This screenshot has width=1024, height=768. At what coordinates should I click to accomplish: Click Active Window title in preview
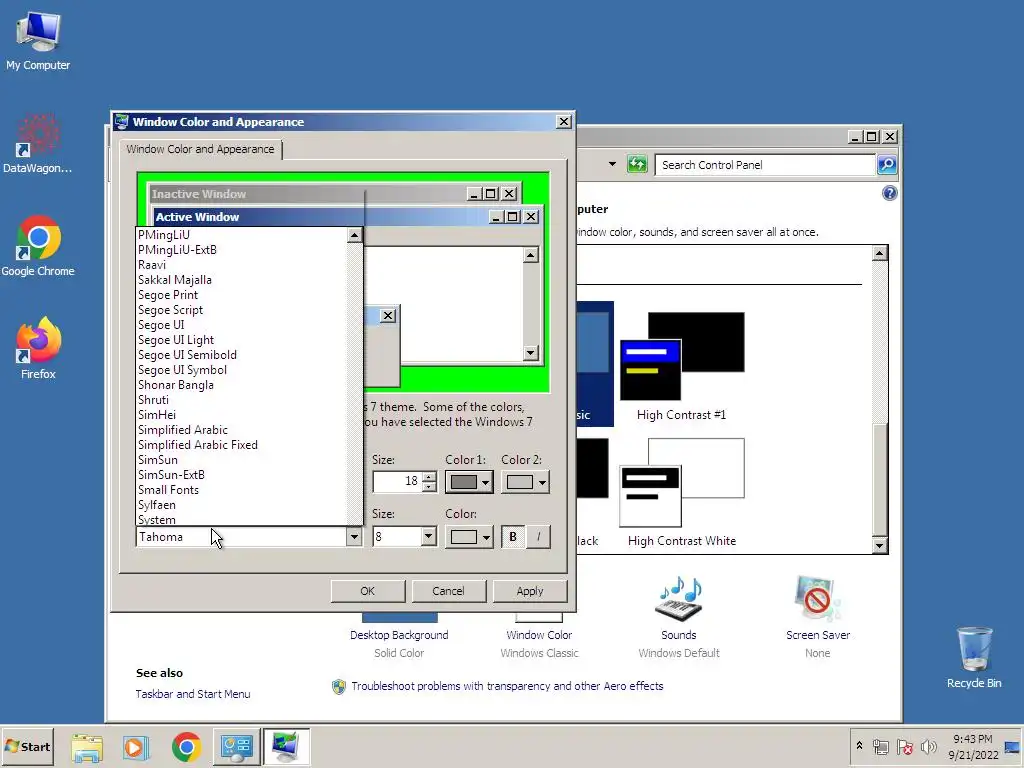pos(197,217)
